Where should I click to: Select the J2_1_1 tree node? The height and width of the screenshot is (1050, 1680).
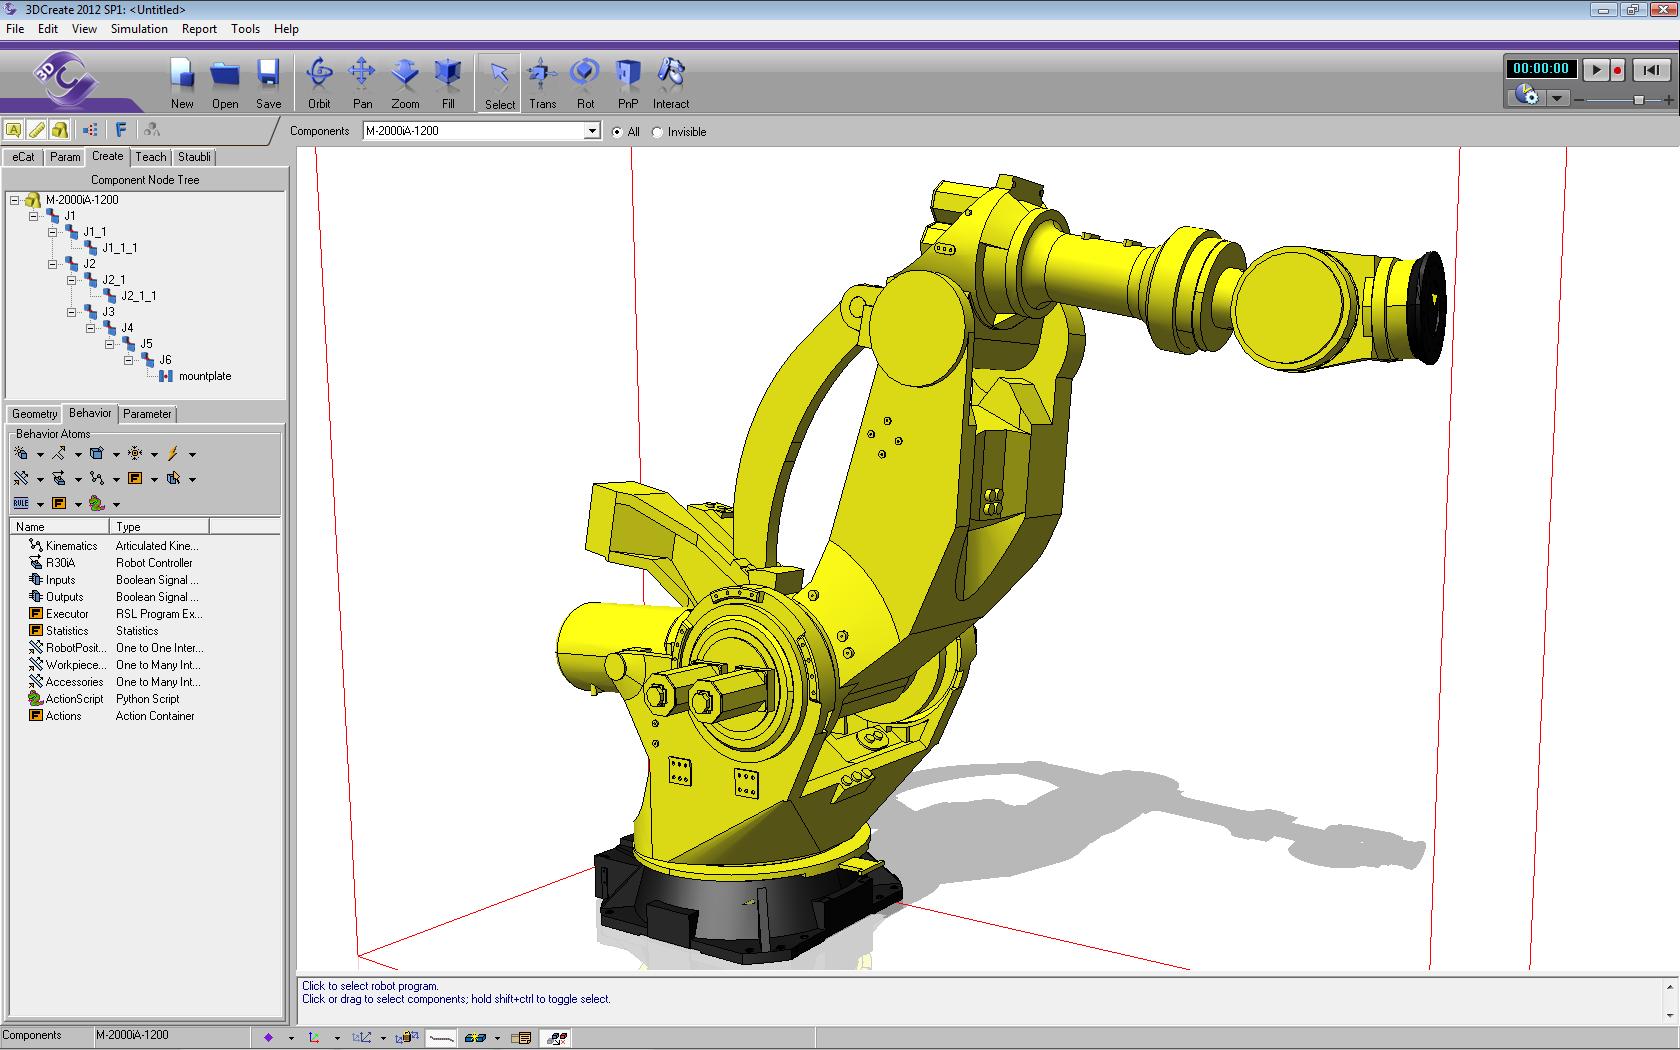tap(138, 296)
